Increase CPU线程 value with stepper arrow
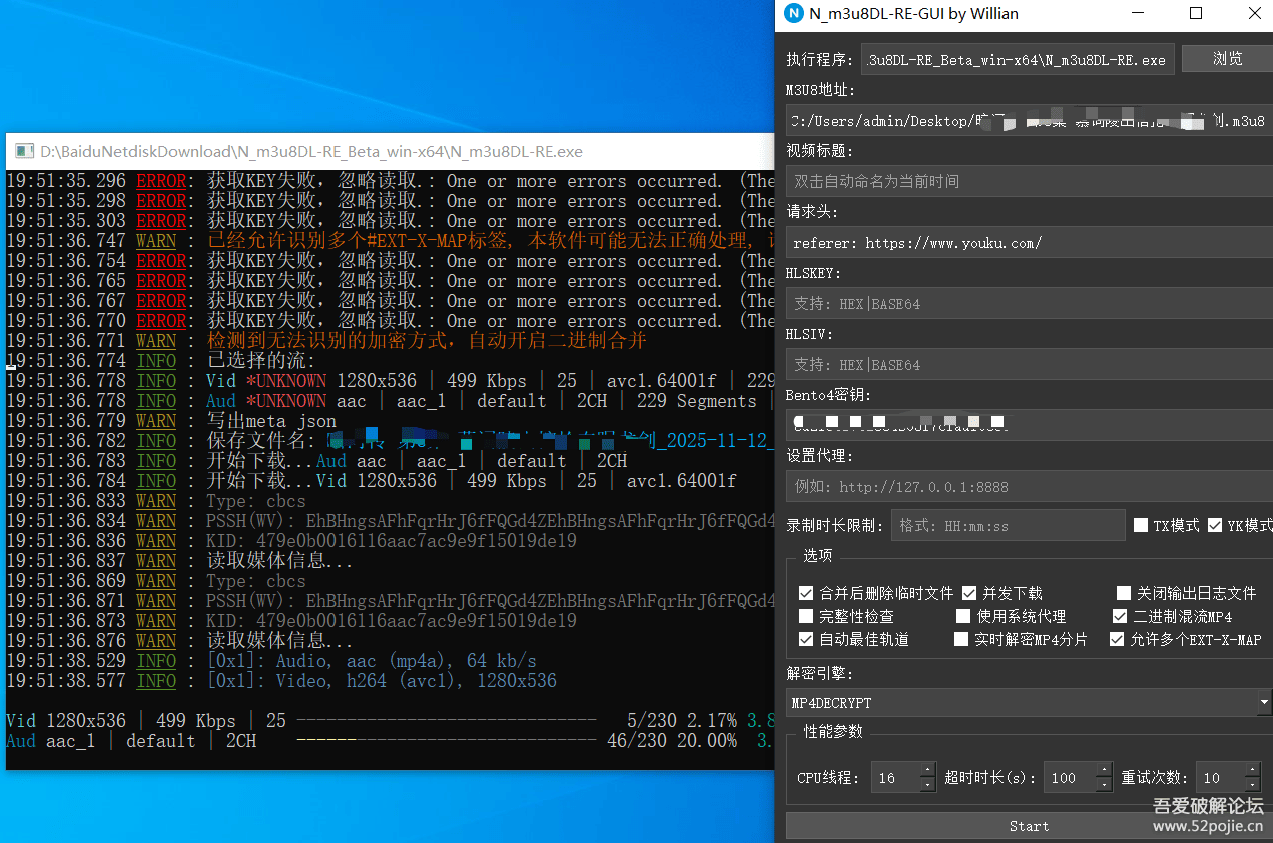Viewport: 1273px width, 843px height. click(926, 771)
